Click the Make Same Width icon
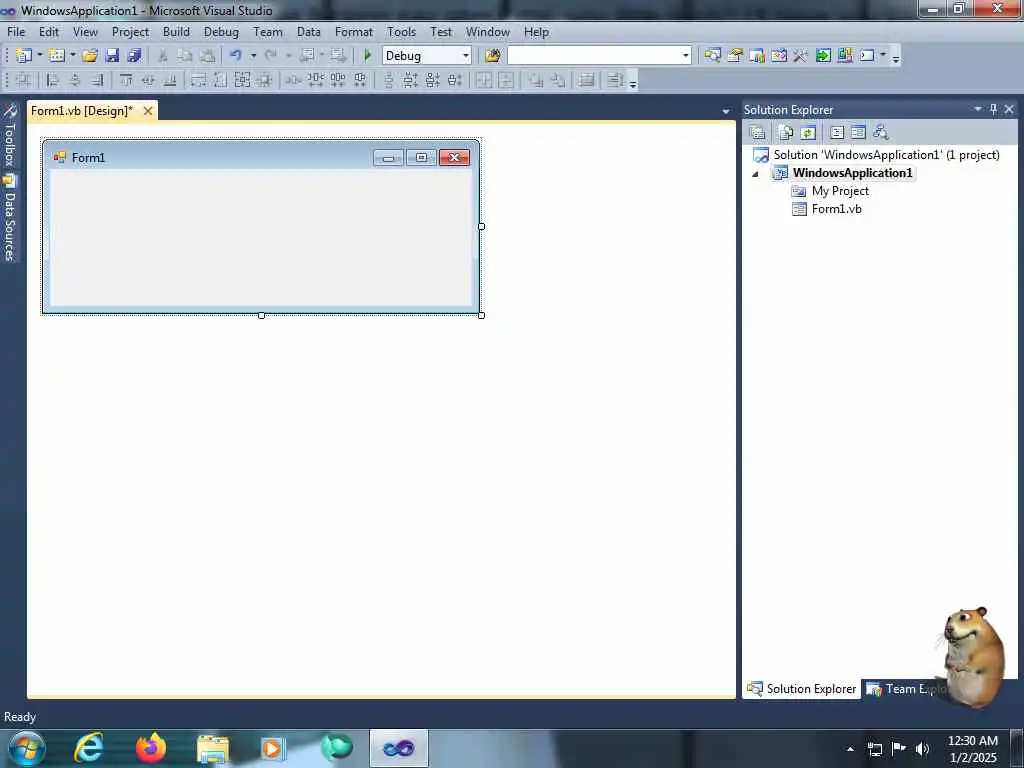1024x768 pixels. click(199, 80)
